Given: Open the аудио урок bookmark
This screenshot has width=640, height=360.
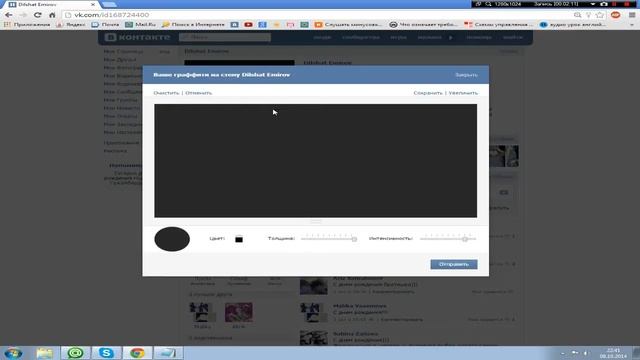Looking at the screenshot, I should point(573,24).
